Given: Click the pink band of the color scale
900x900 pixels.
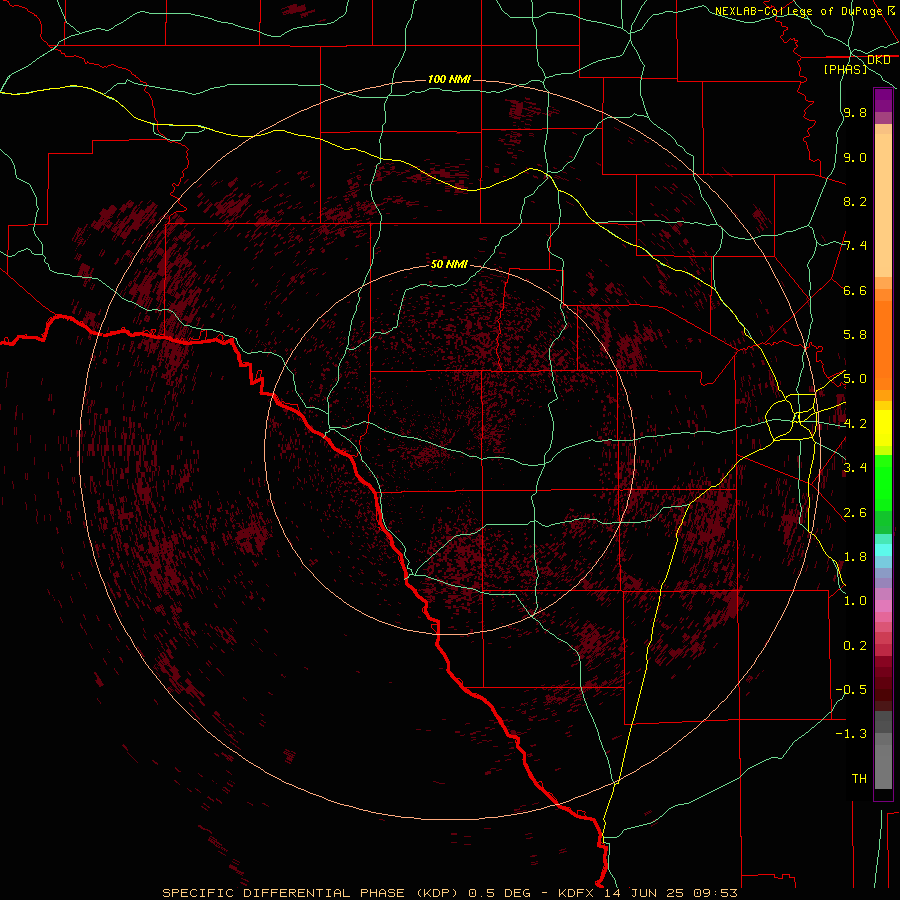Looking at the screenshot, I should (x=883, y=606).
